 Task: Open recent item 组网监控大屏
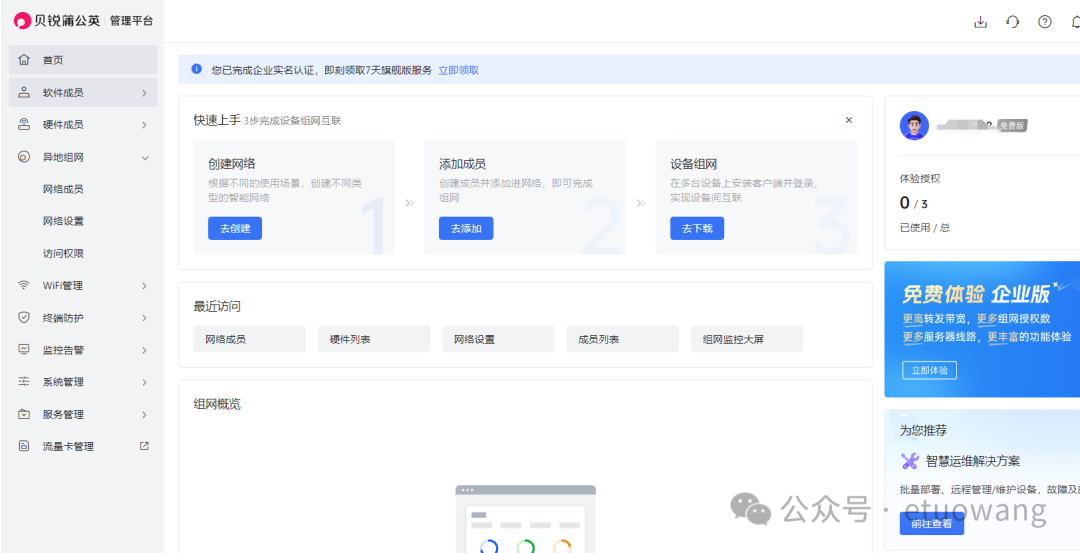pos(747,339)
